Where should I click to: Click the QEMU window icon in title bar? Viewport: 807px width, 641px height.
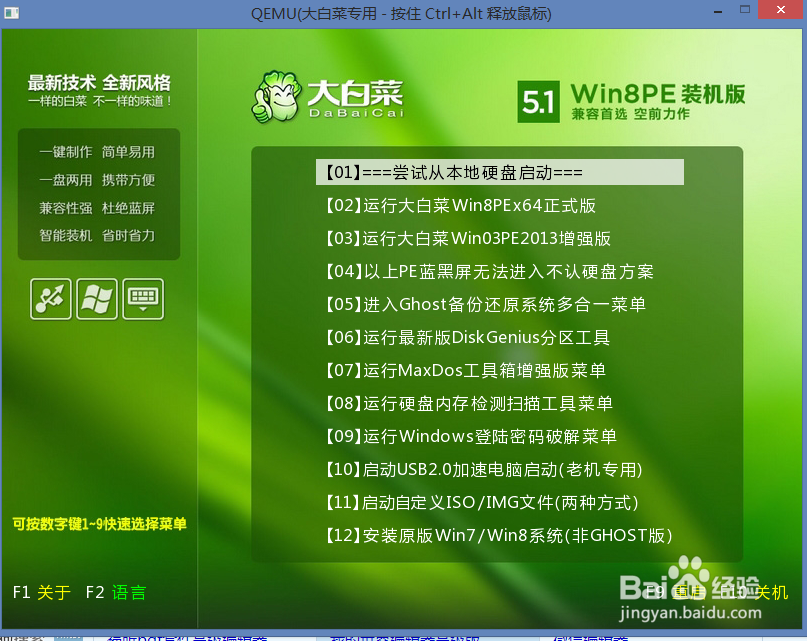(11, 12)
